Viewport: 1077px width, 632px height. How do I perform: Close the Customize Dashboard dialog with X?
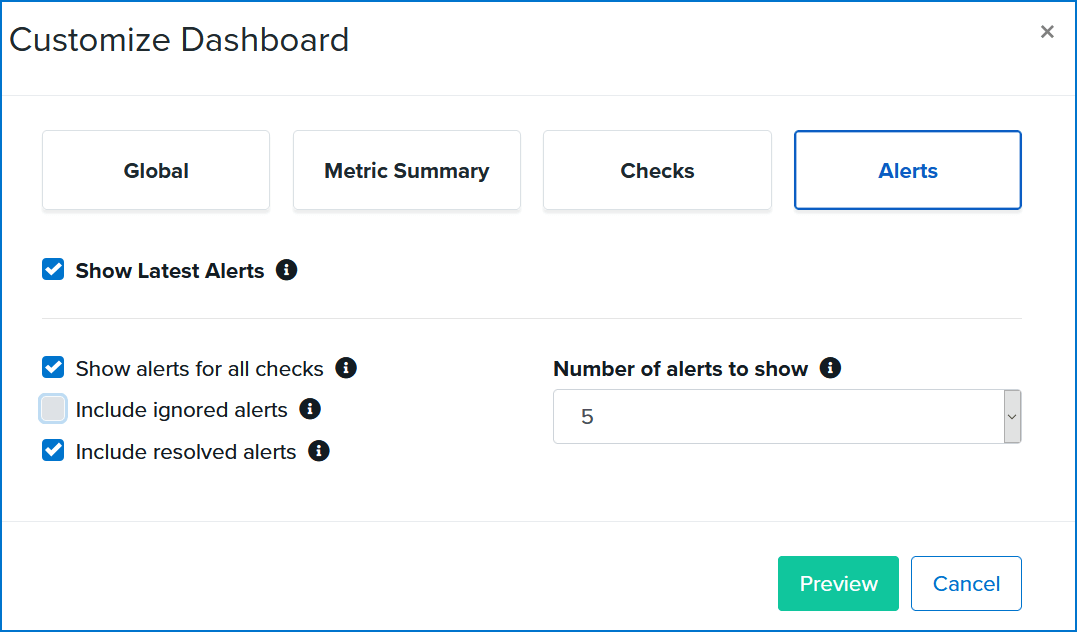[x=1047, y=32]
